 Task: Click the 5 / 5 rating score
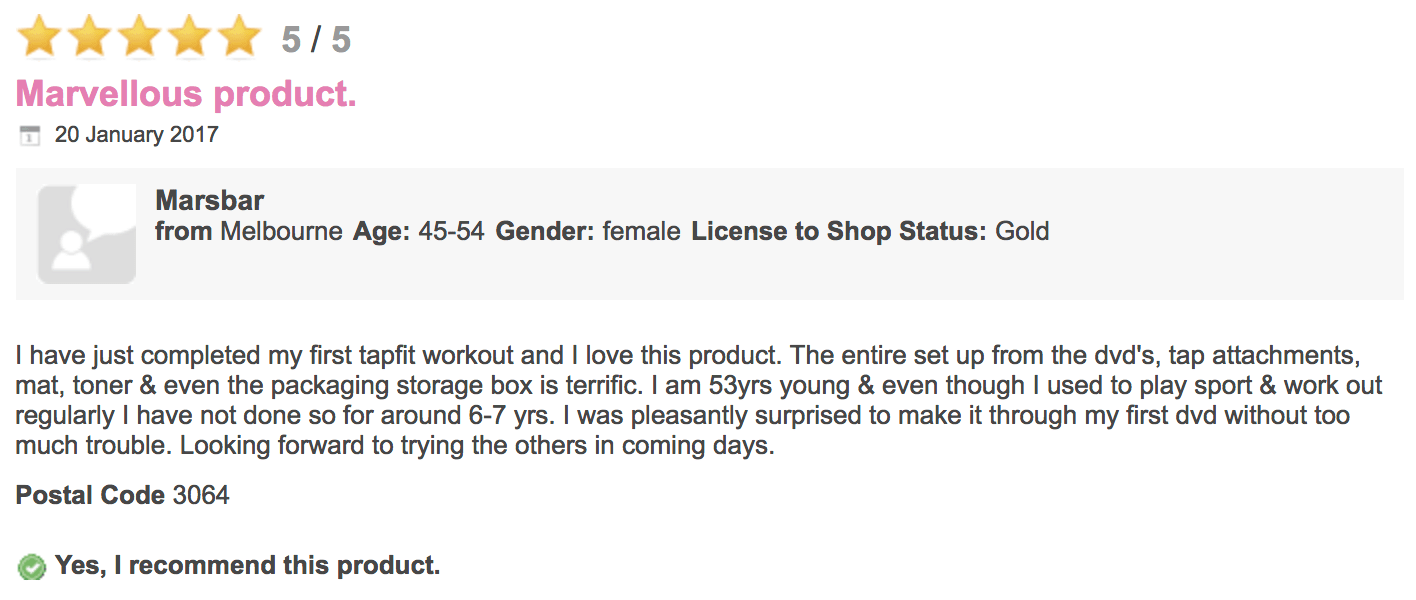(x=316, y=40)
